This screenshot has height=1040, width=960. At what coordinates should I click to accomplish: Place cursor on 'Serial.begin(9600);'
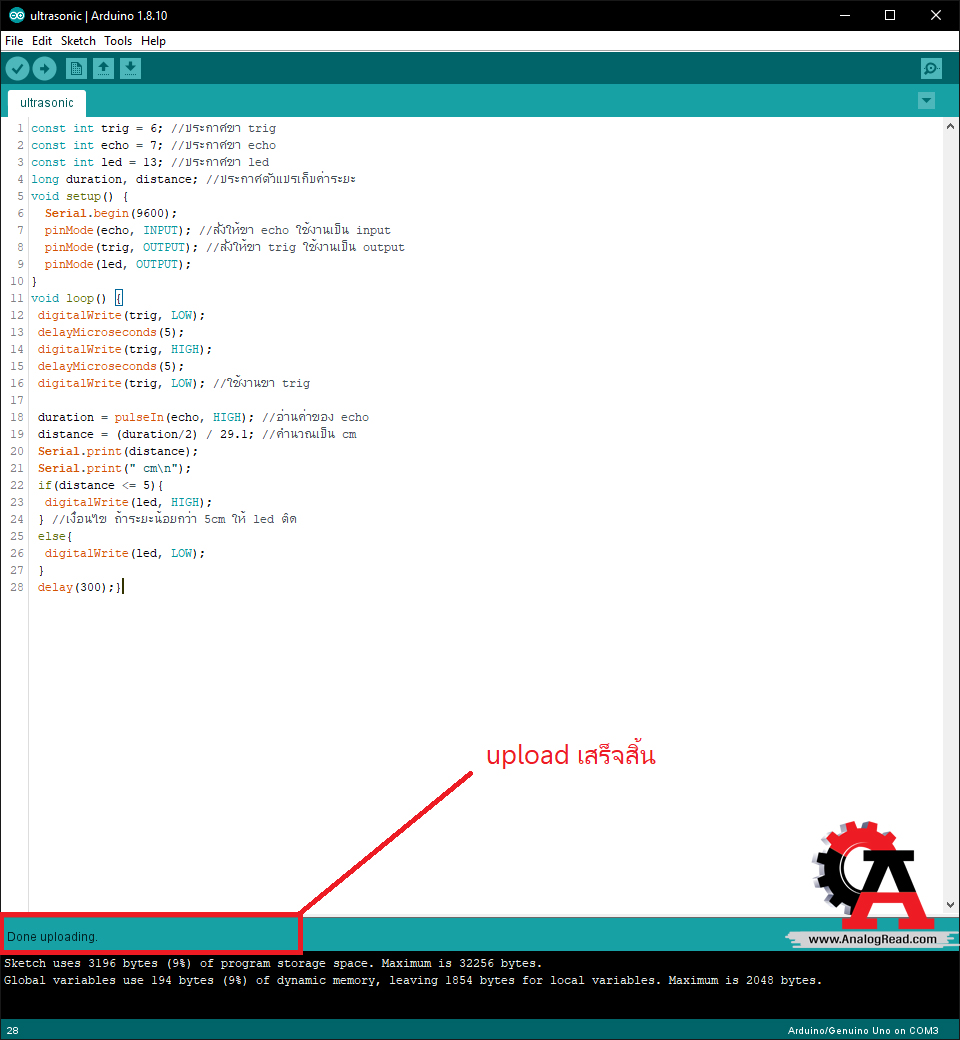coord(111,214)
